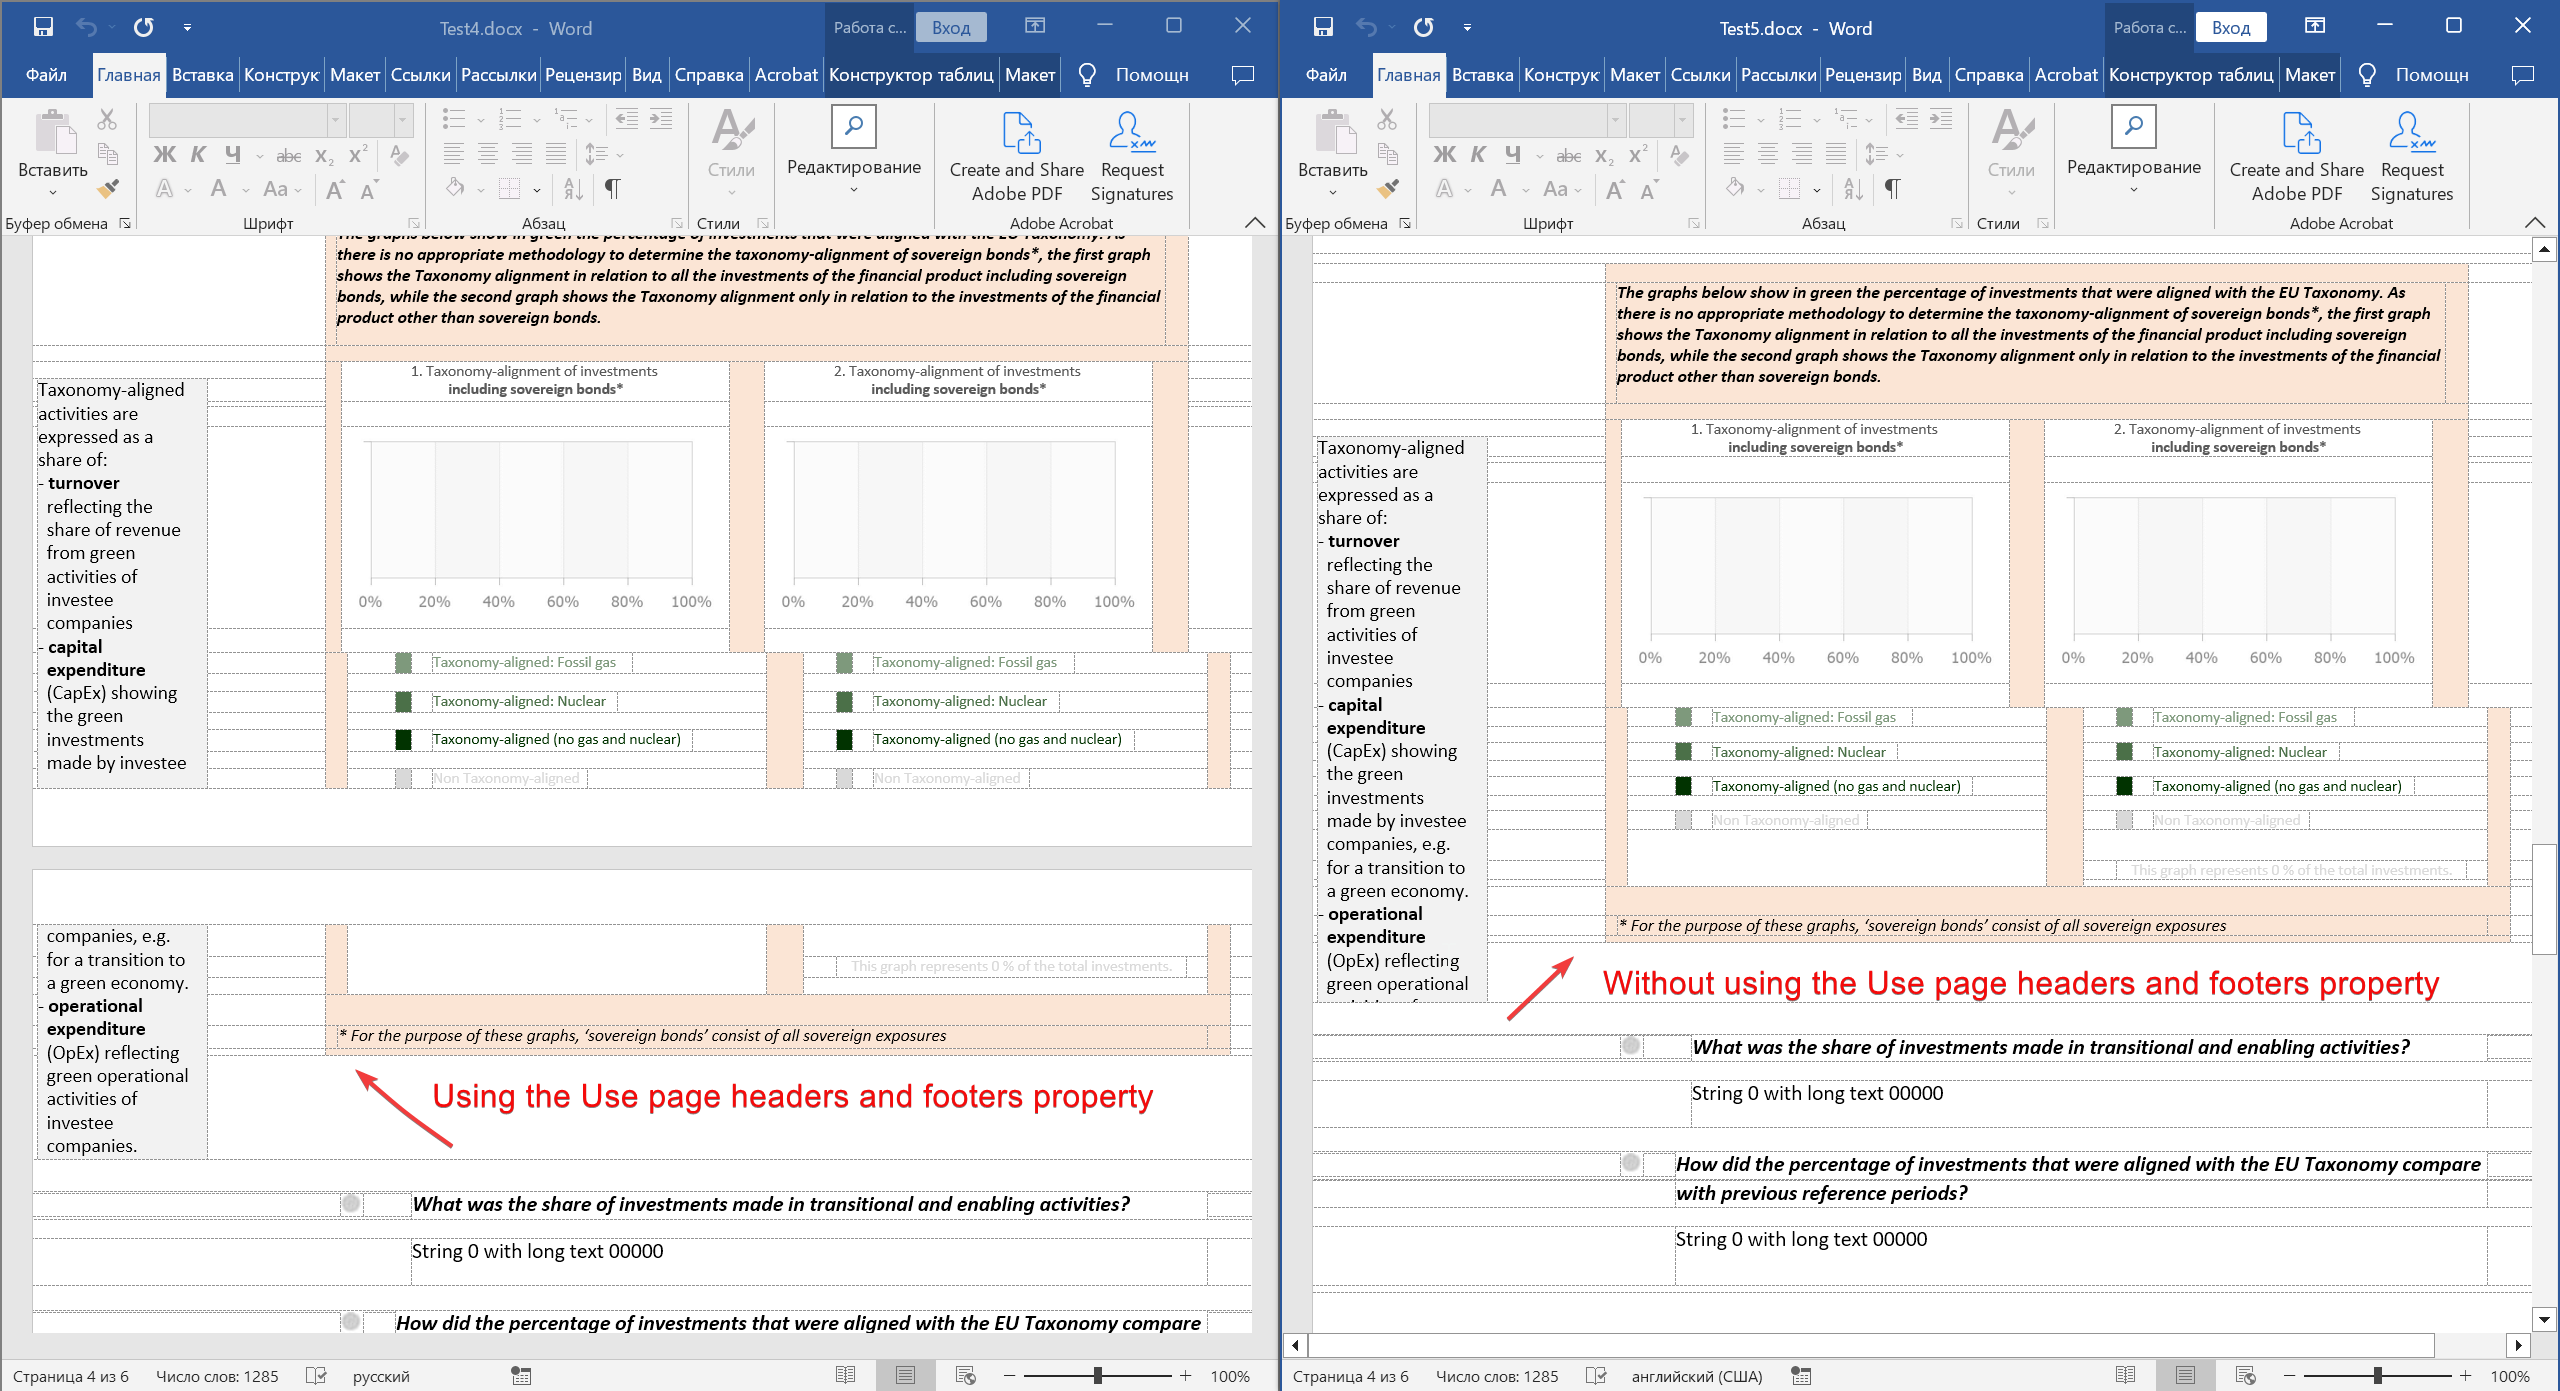Click Вход sign-in button in Test4.docx
This screenshot has width=2560, height=1391.
[951, 28]
